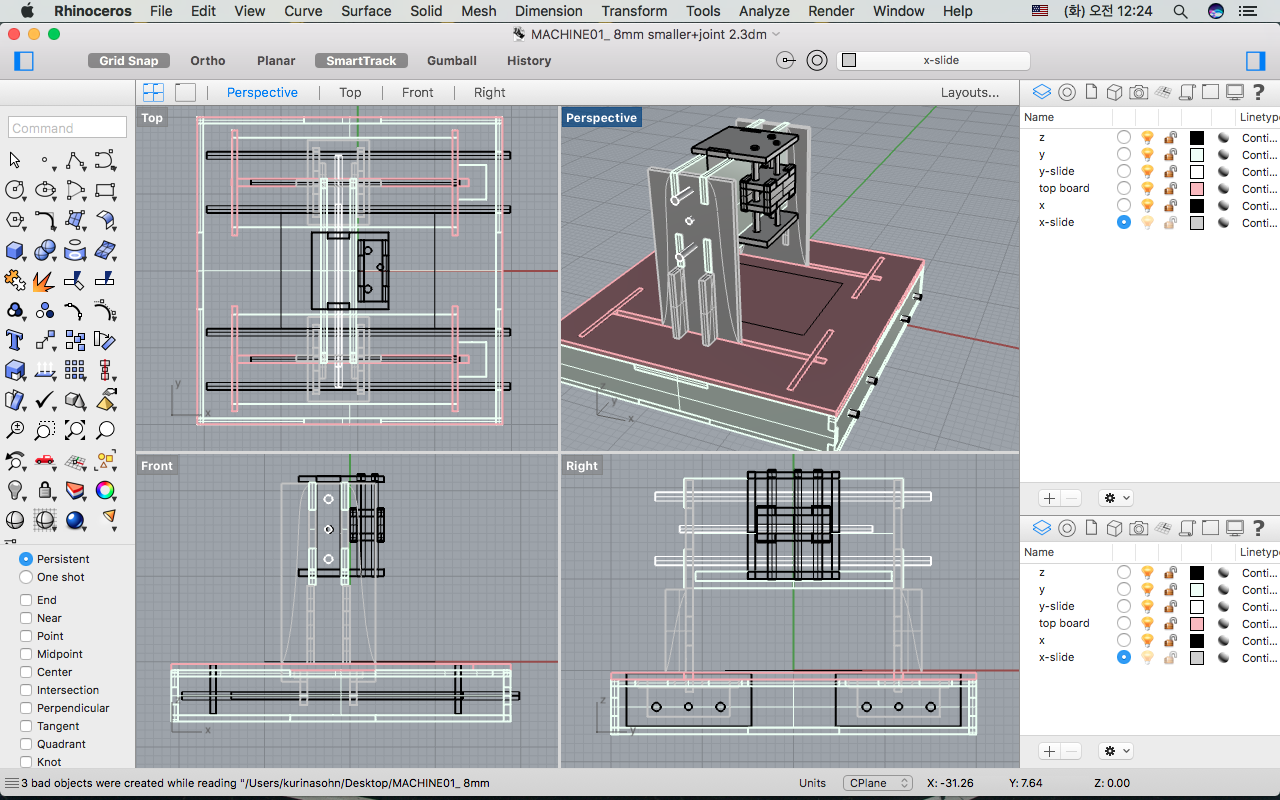Choose the Polyline tool in left toolbar
Viewport: 1280px width, 800px height.
[x=75, y=160]
